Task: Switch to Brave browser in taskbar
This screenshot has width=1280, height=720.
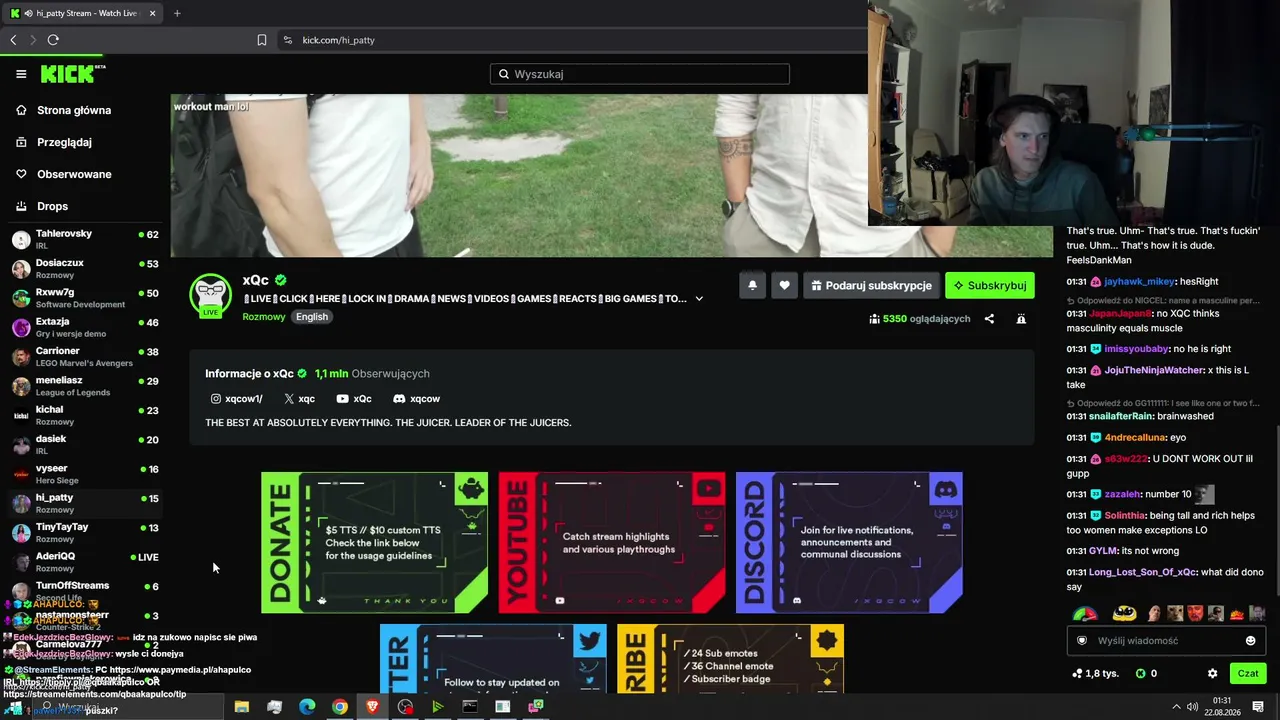Action: point(373,707)
